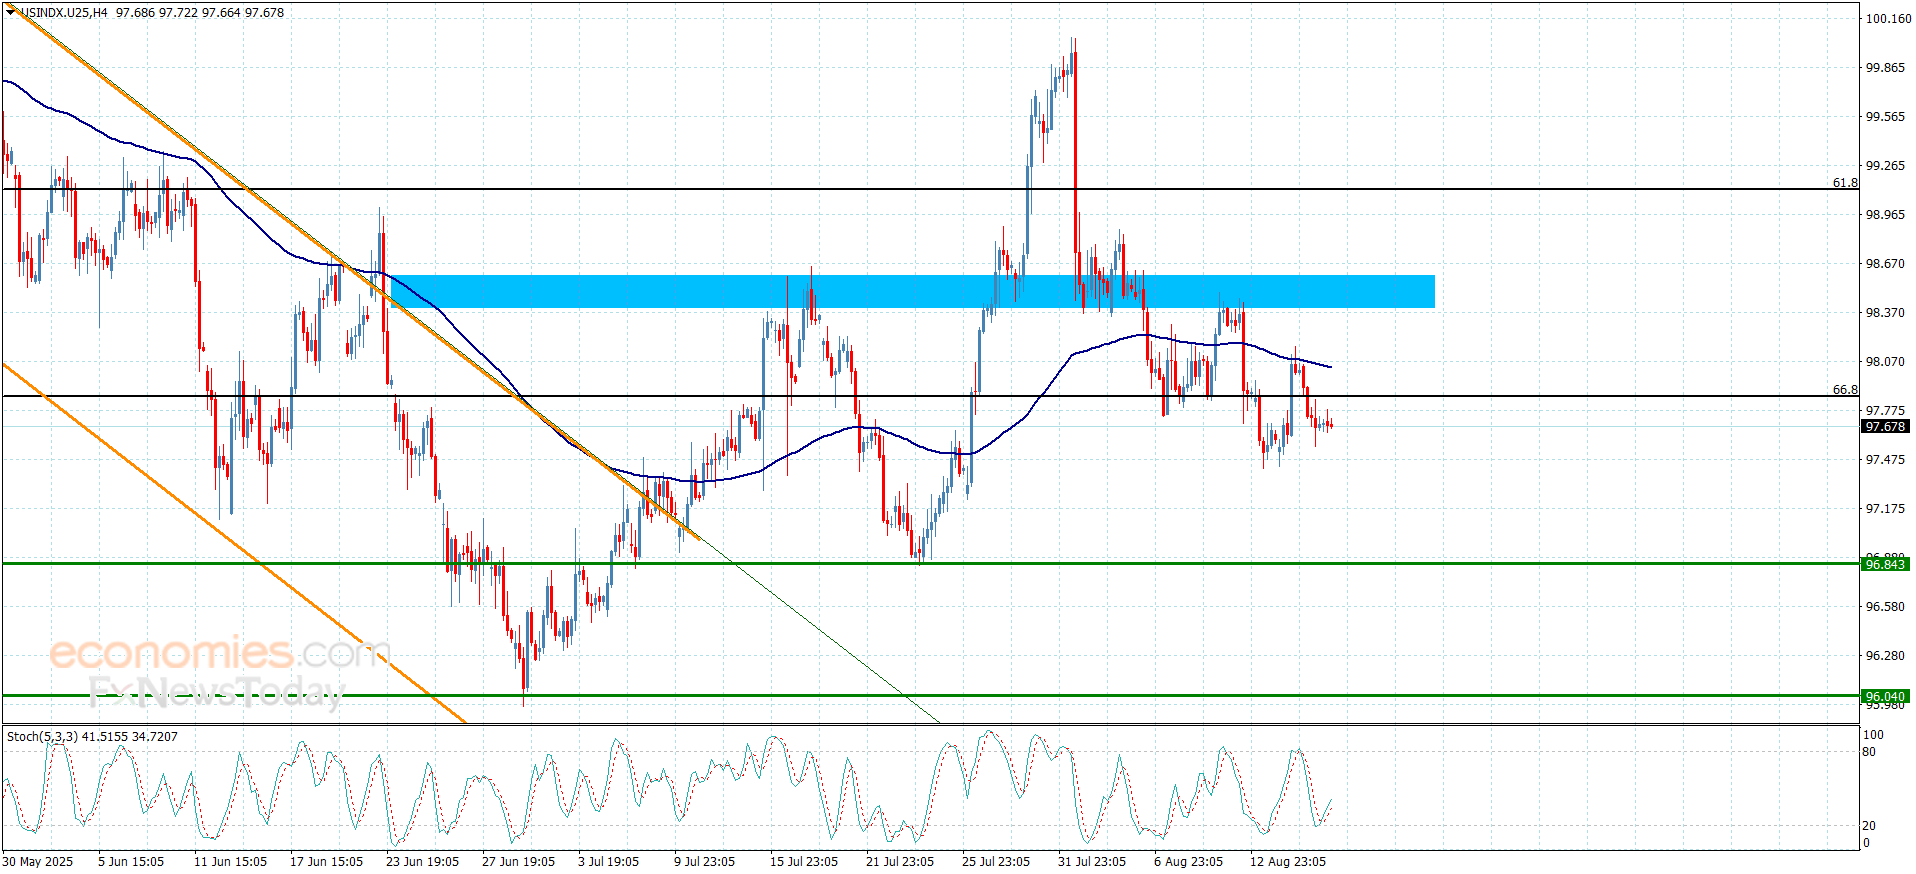Click the 98.370 price scale label
The width and height of the screenshot is (1916, 874).
tap(1885, 313)
